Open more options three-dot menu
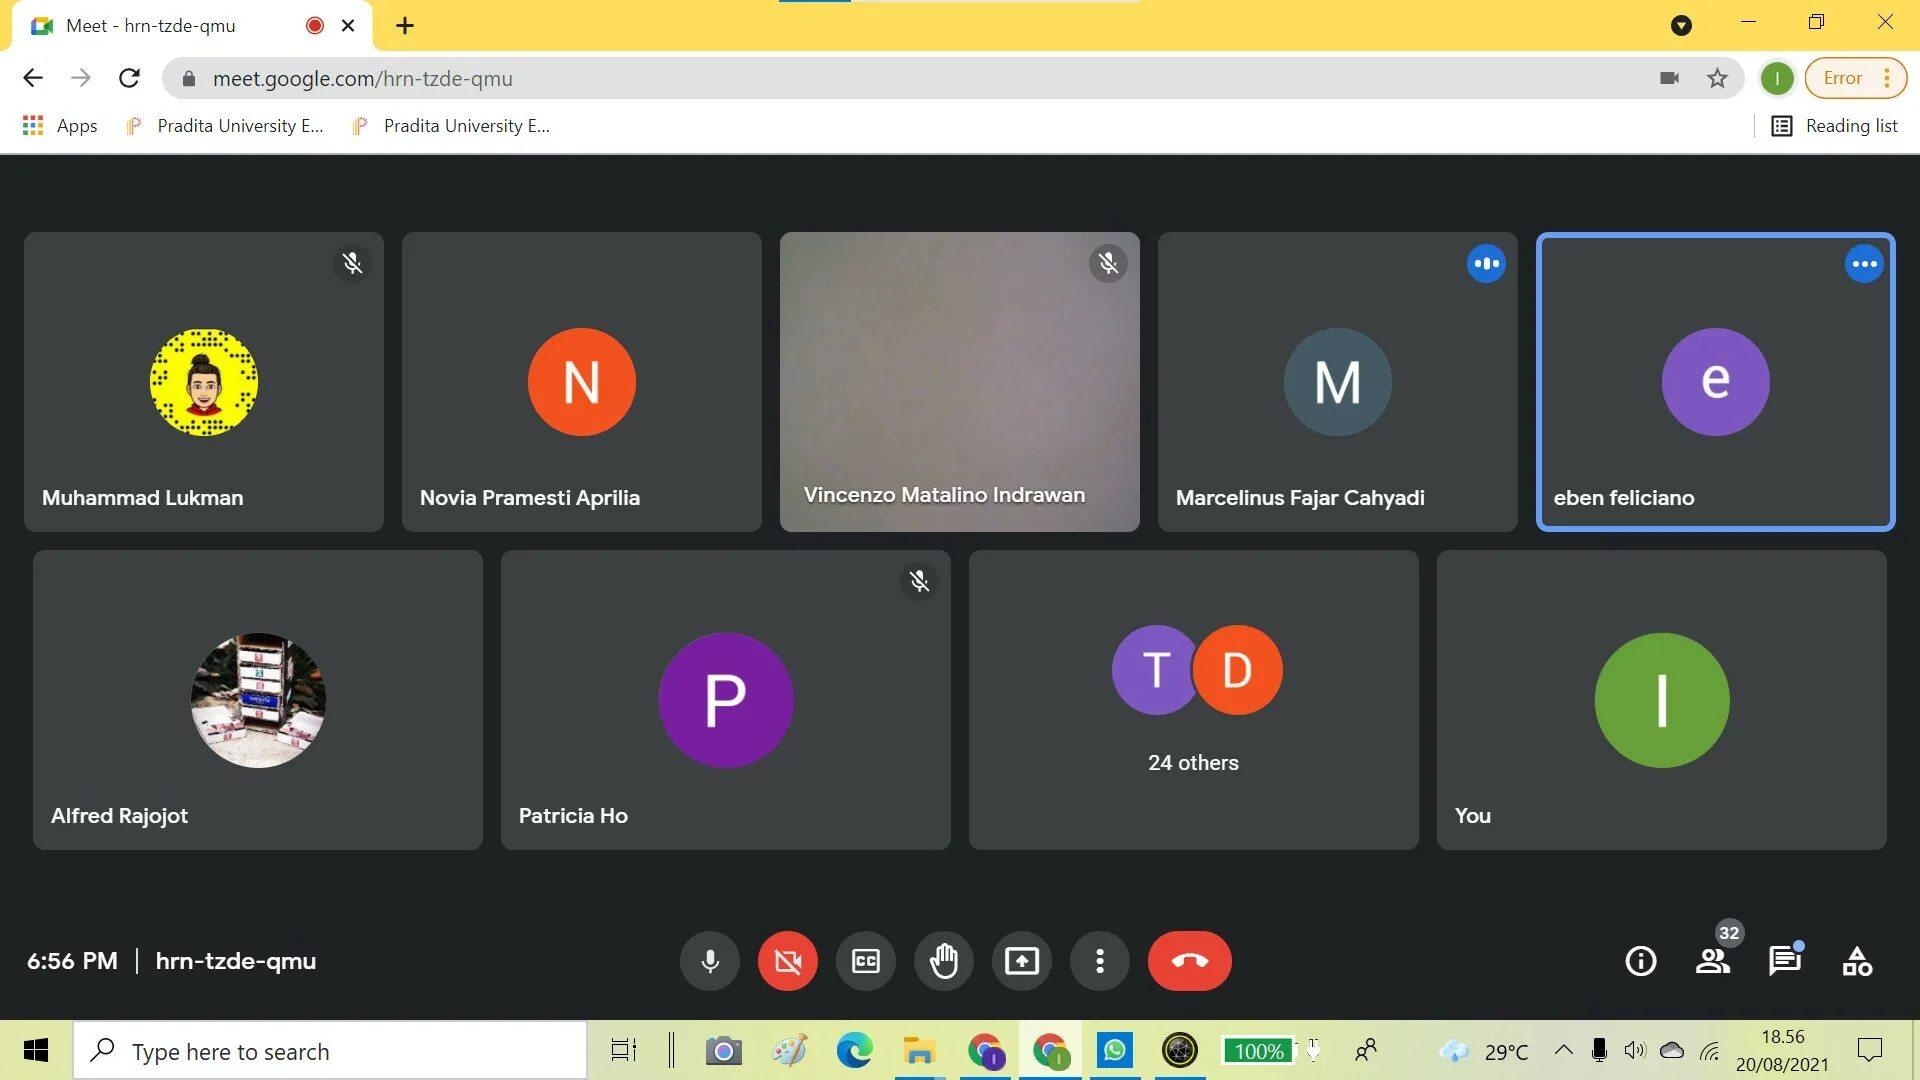The height and width of the screenshot is (1080, 1920). tap(1100, 961)
